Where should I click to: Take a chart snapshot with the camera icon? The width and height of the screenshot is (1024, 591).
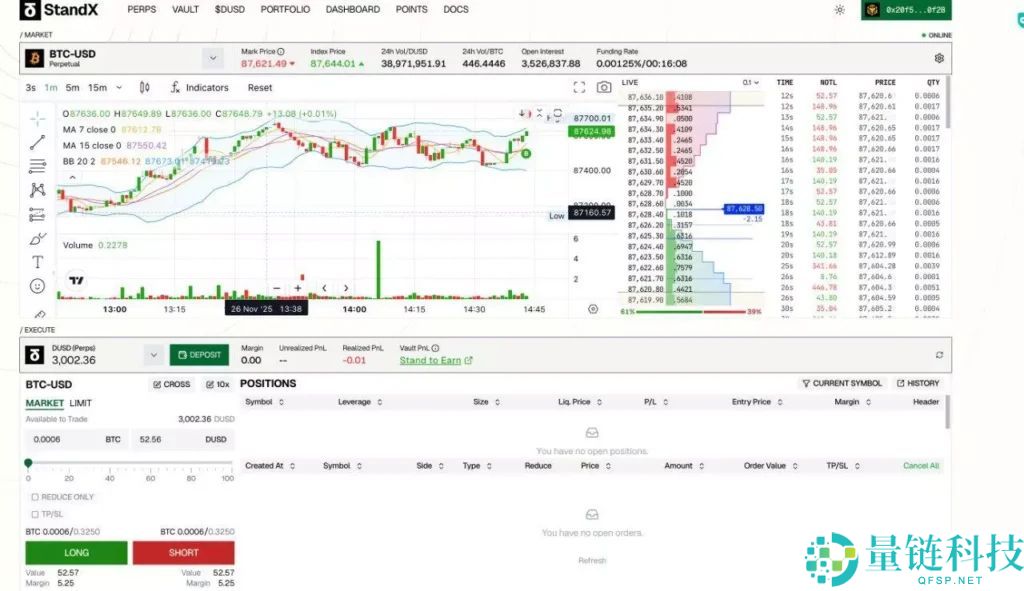(x=604, y=87)
